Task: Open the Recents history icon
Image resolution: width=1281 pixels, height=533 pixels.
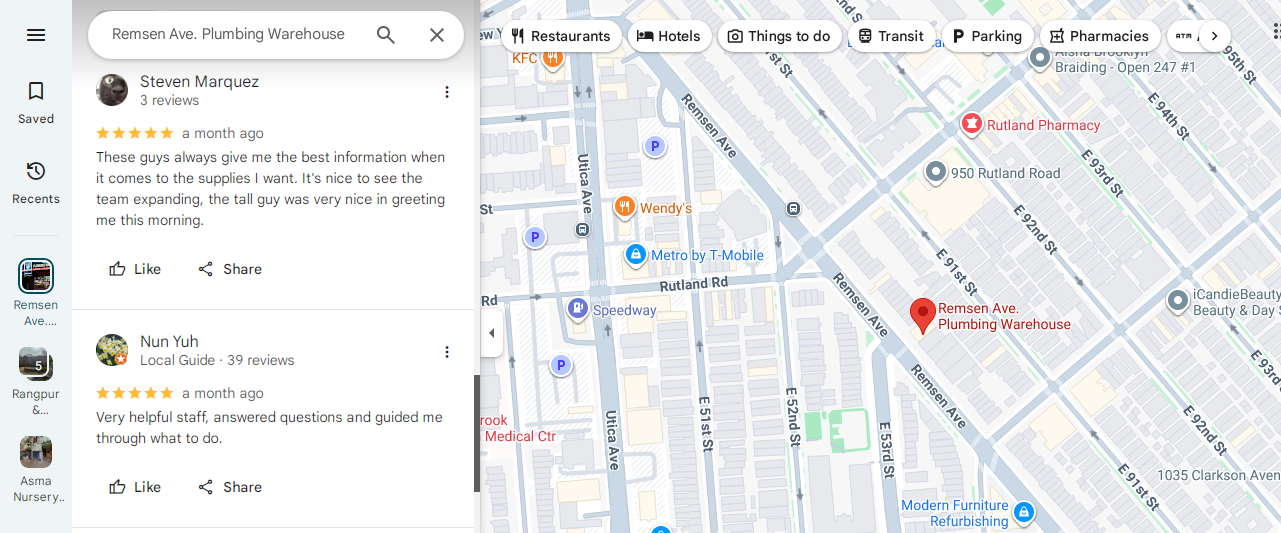Action: pyautogui.click(x=36, y=182)
